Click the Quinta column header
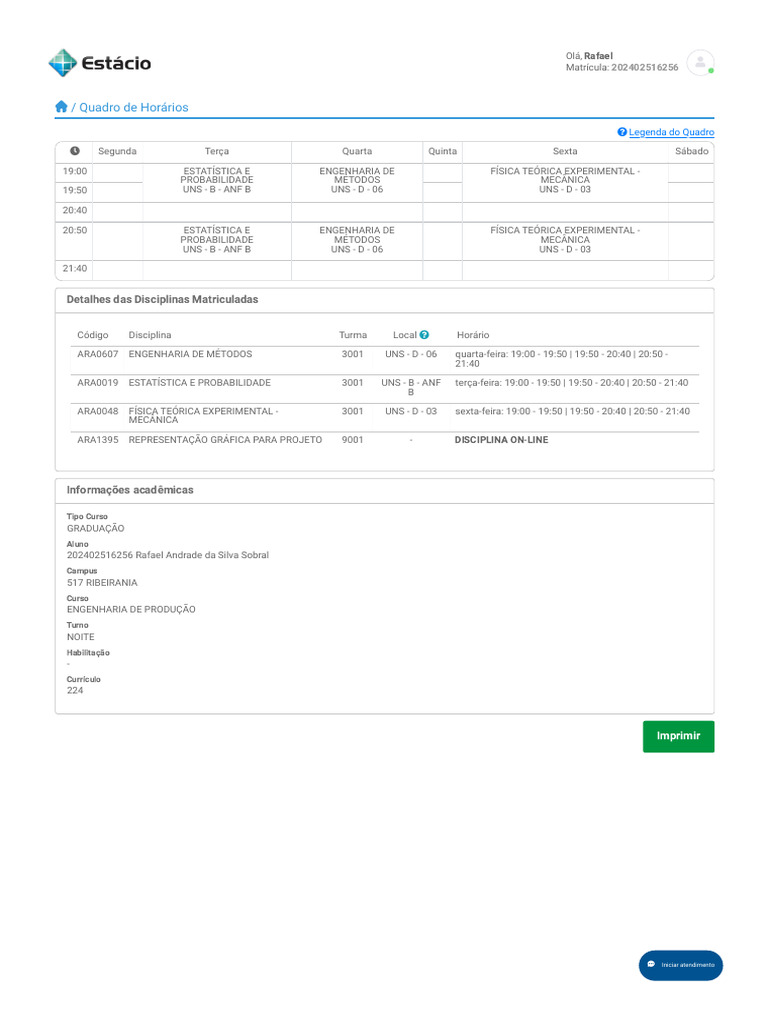The image size is (768, 1024). tap(443, 151)
